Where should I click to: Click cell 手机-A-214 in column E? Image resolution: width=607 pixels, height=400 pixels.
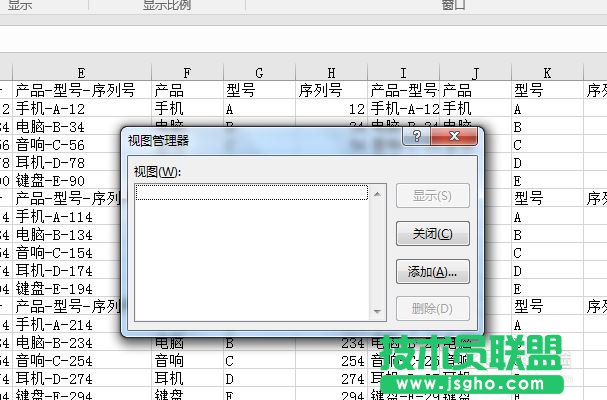tap(67, 325)
